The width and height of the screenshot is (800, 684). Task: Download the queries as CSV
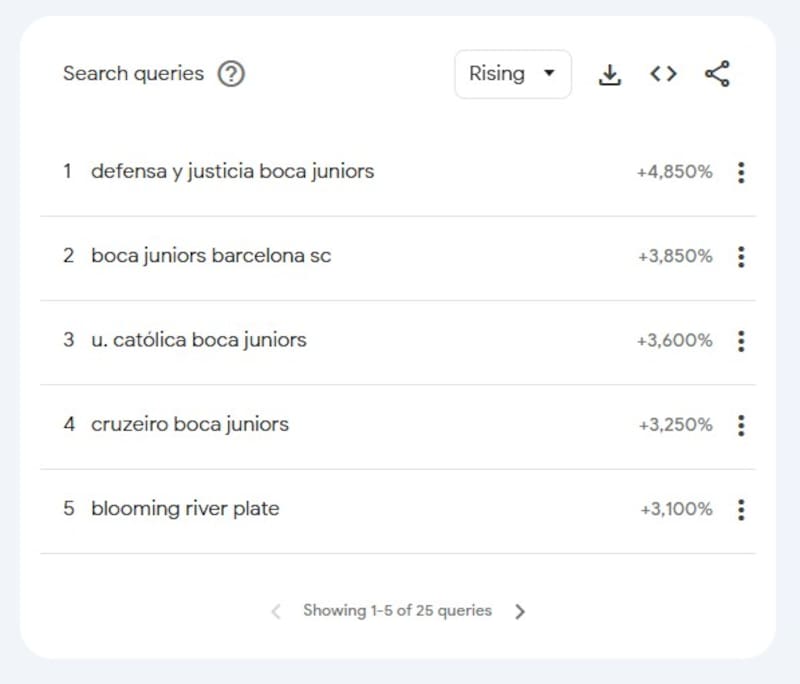610,74
